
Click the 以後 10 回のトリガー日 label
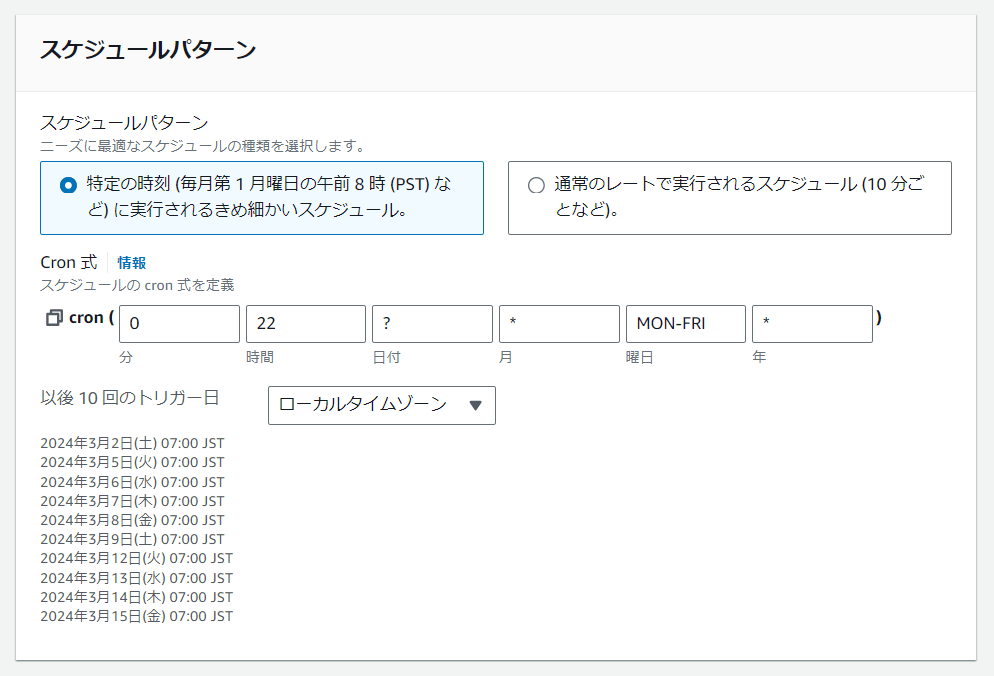pyautogui.click(x=129, y=398)
